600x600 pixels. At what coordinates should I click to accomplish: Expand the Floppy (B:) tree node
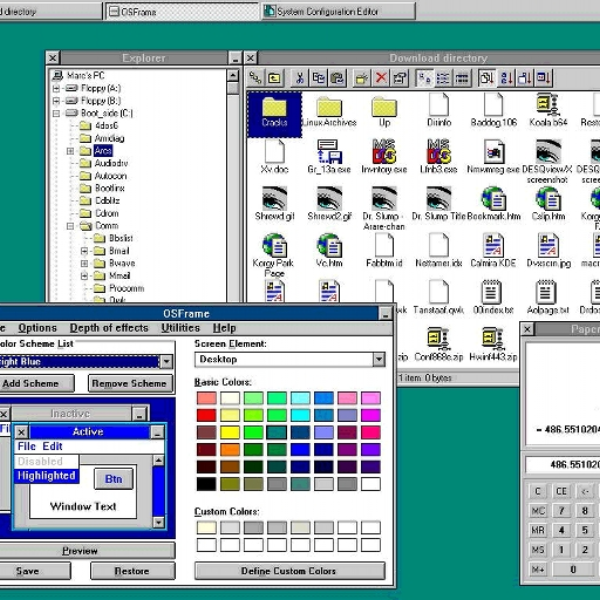tap(56, 101)
